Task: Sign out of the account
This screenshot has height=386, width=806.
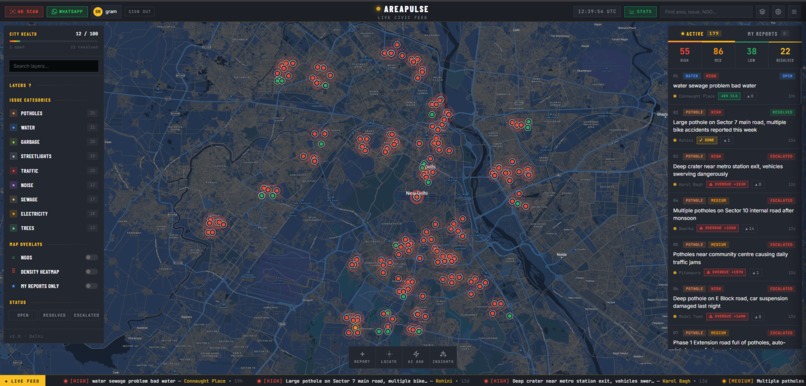Action: tap(139, 11)
